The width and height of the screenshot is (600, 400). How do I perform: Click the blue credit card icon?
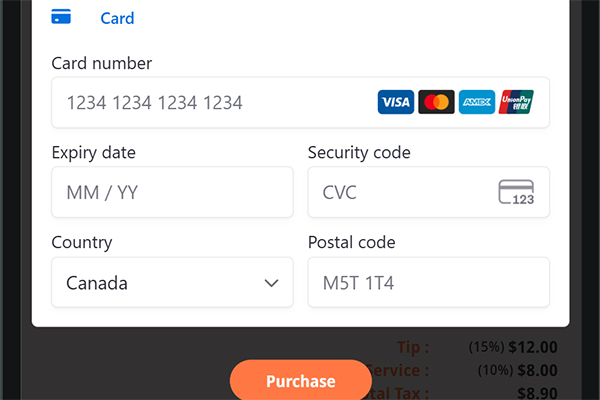(x=61, y=17)
